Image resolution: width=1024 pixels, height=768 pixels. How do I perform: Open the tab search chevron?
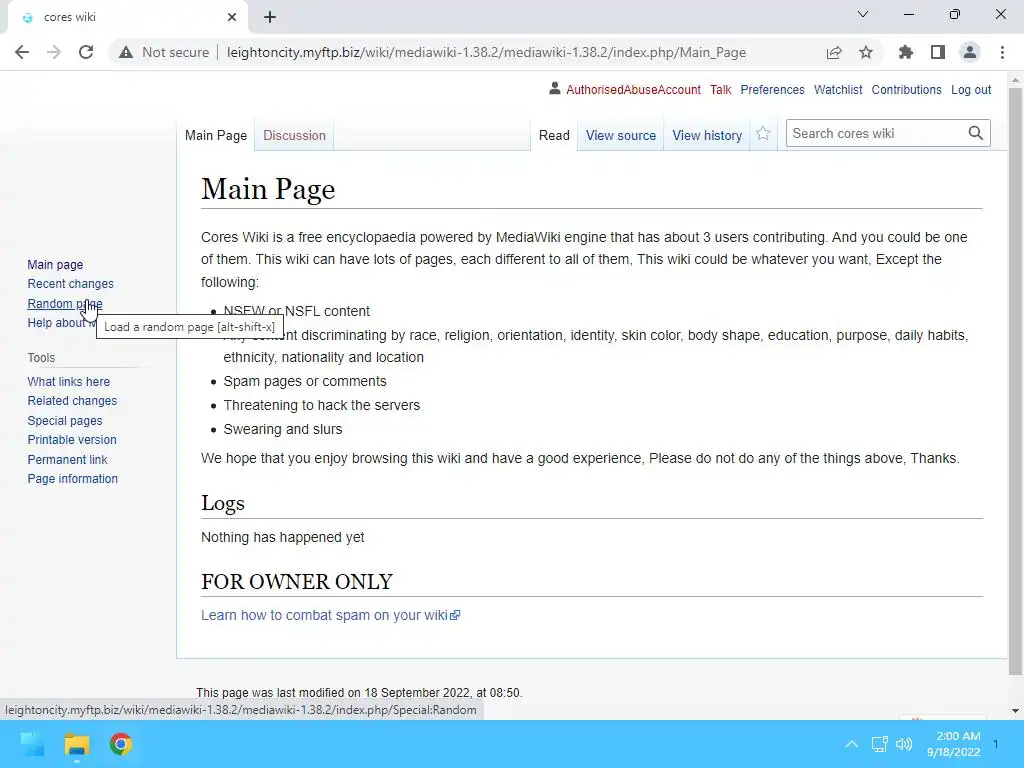click(863, 14)
